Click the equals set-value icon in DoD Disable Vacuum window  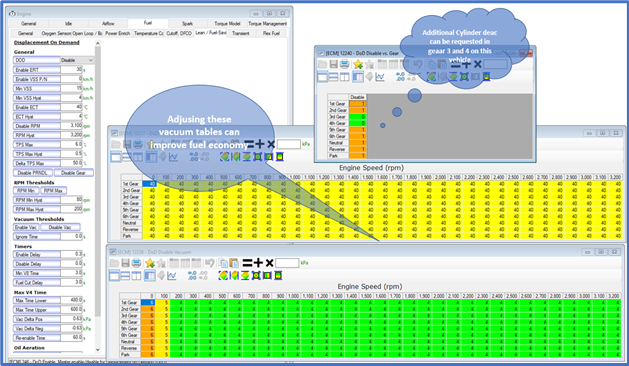(x=248, y=263)
